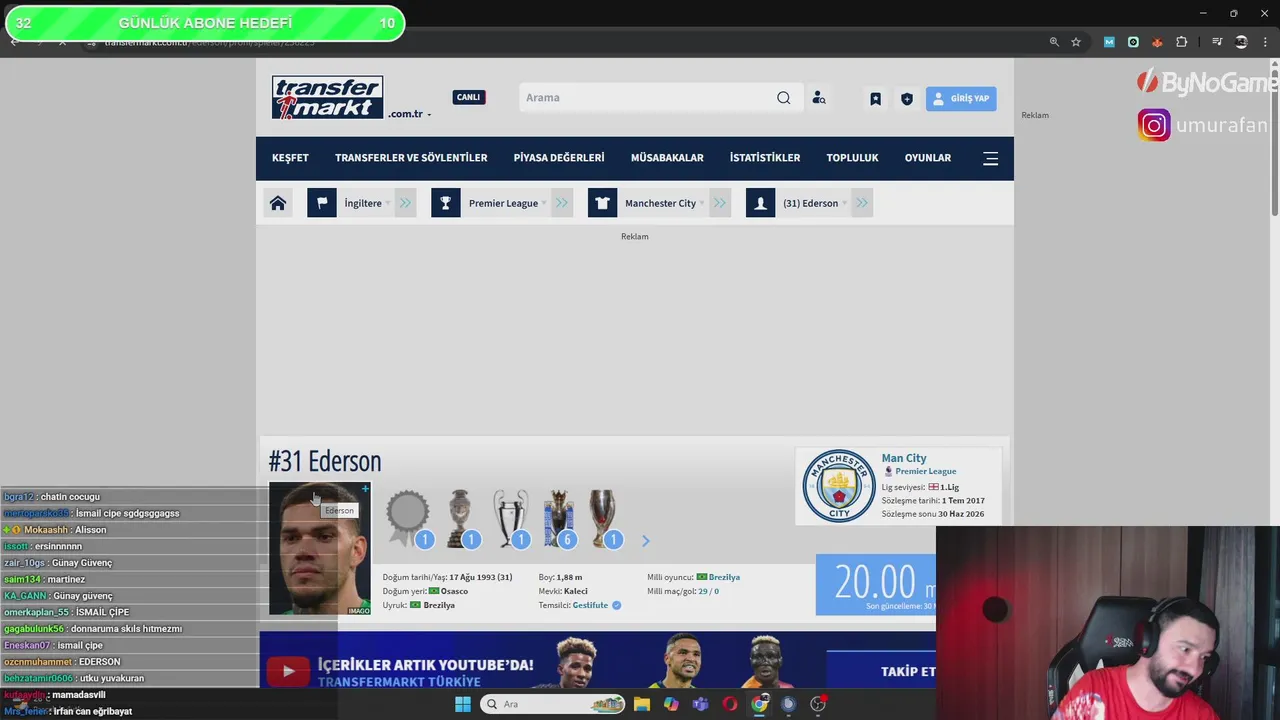Open the İSTATİSTİKLER menu
This screenshot has height=720, width=1280.
(765, 158)
